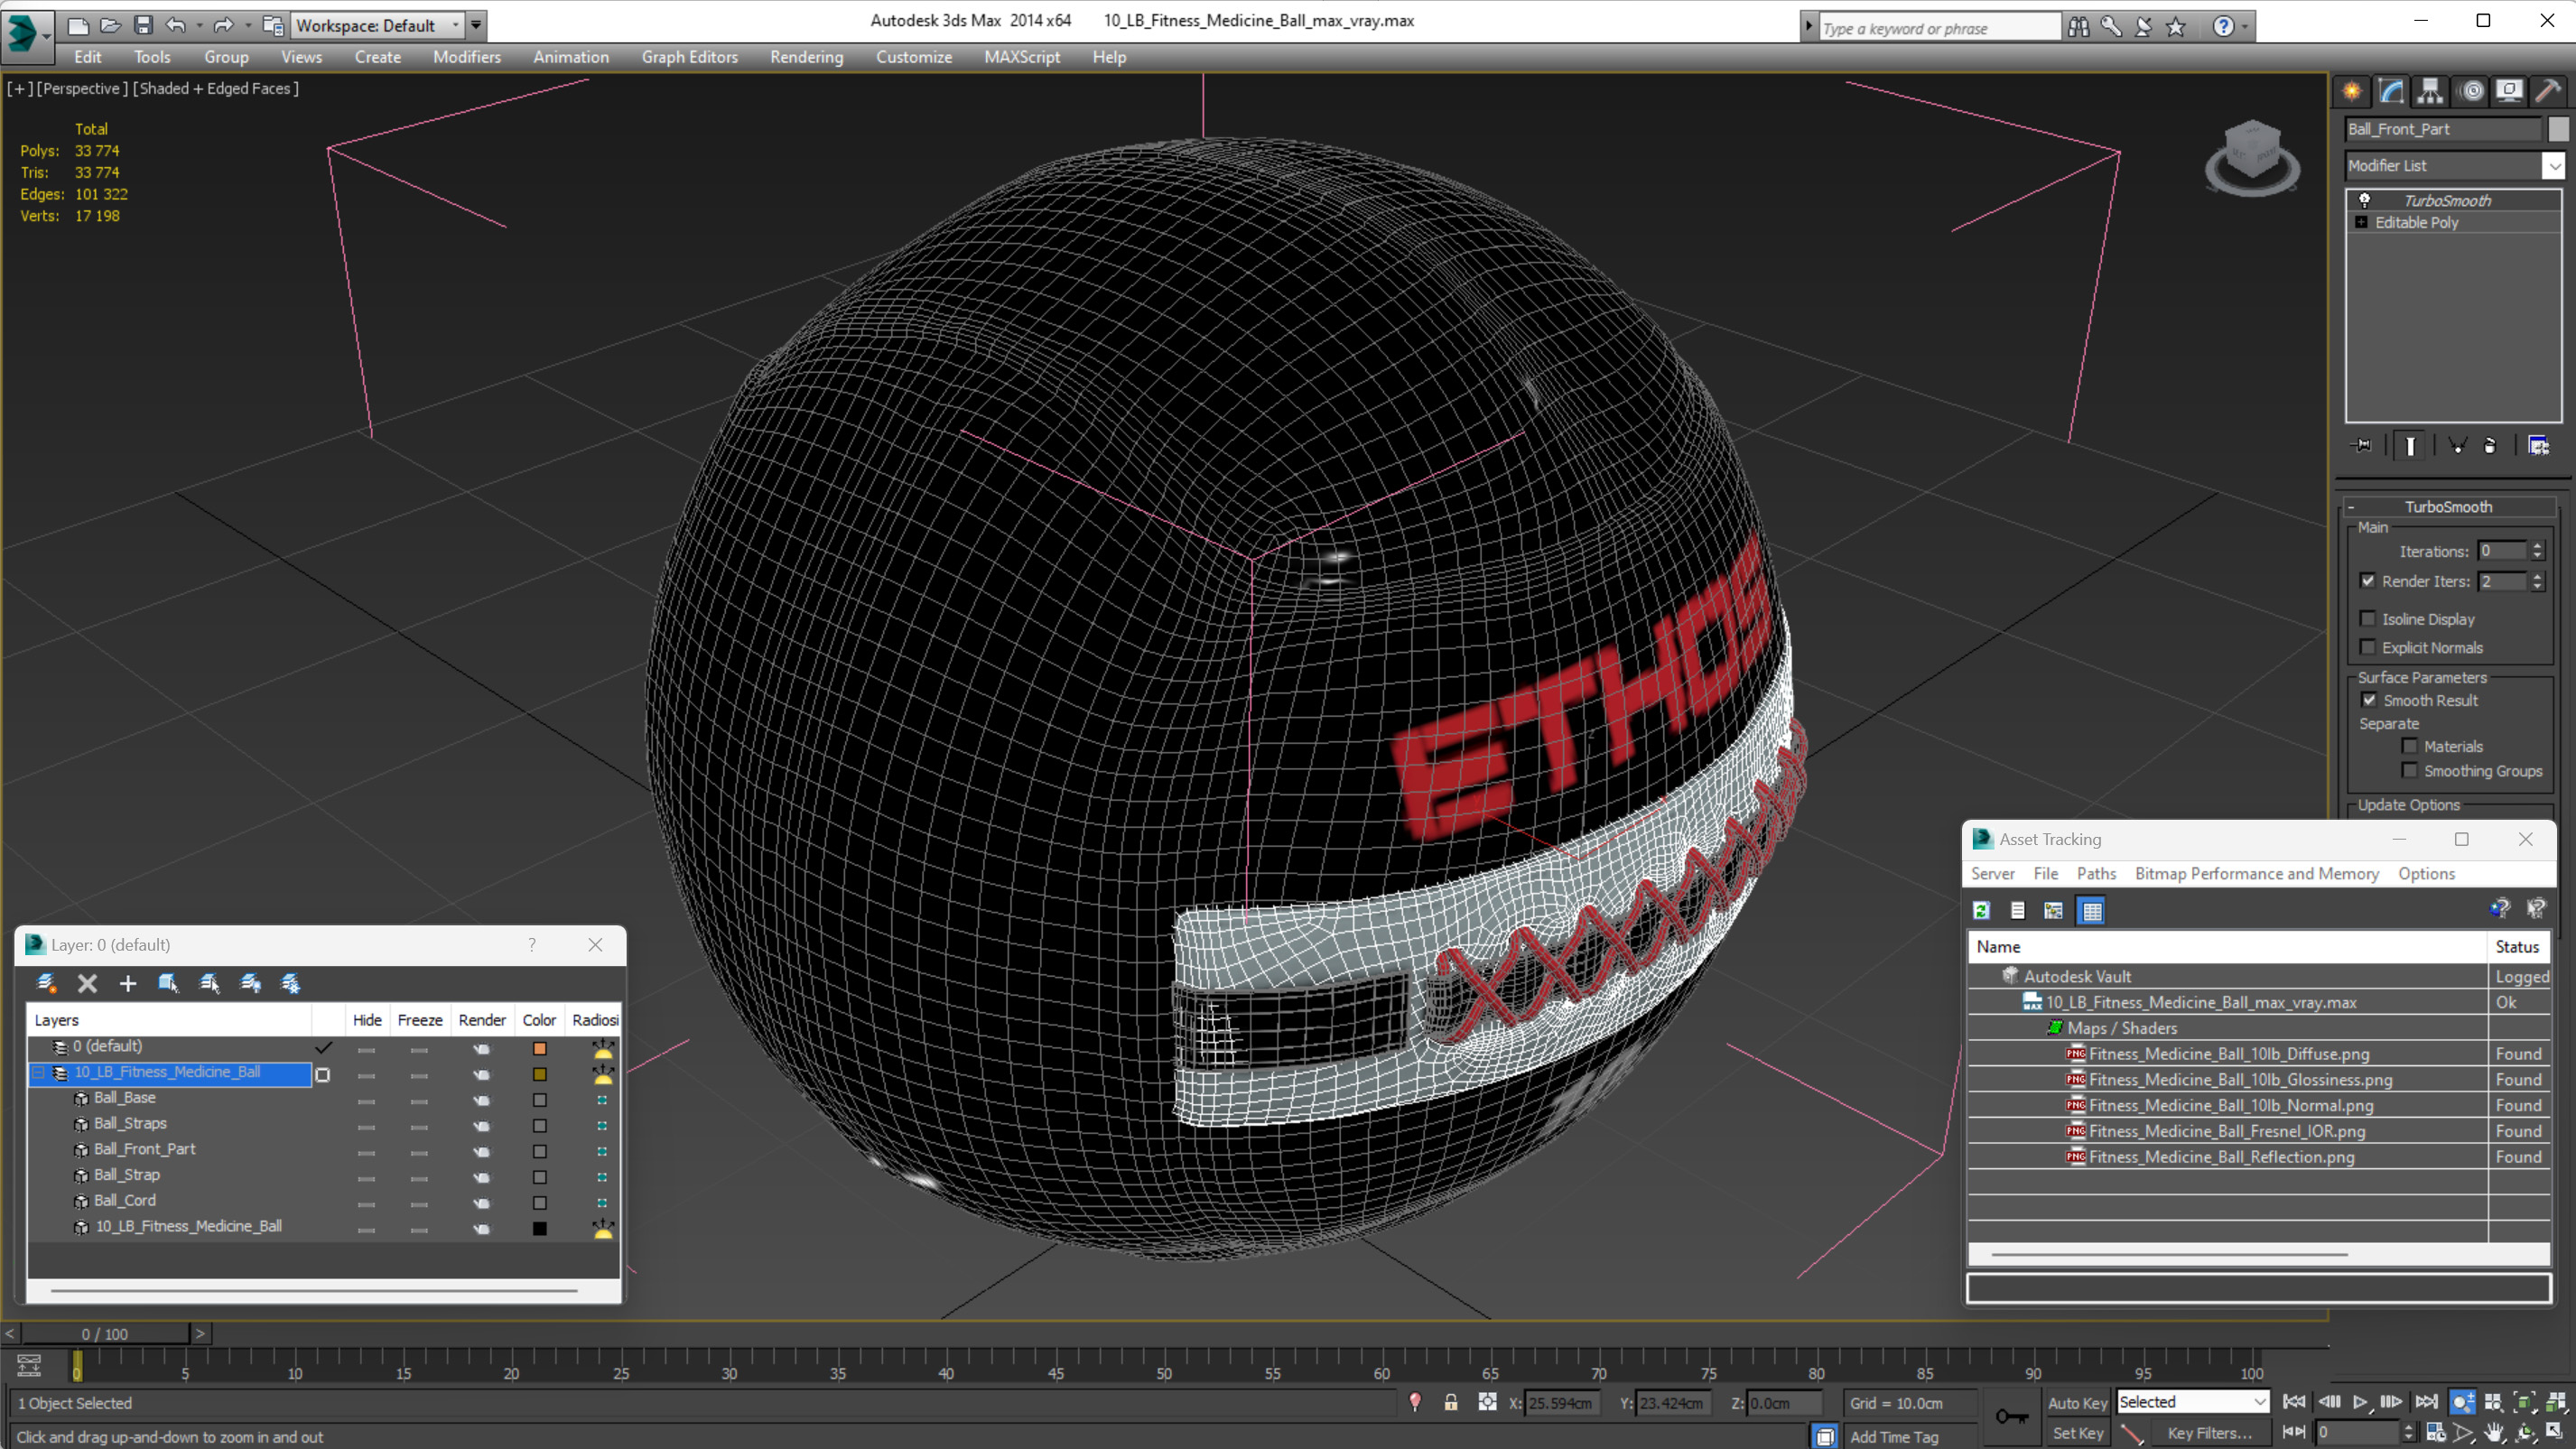Click the keyword search input field
The image size is (2576, 1449).
coord(1939,28)
